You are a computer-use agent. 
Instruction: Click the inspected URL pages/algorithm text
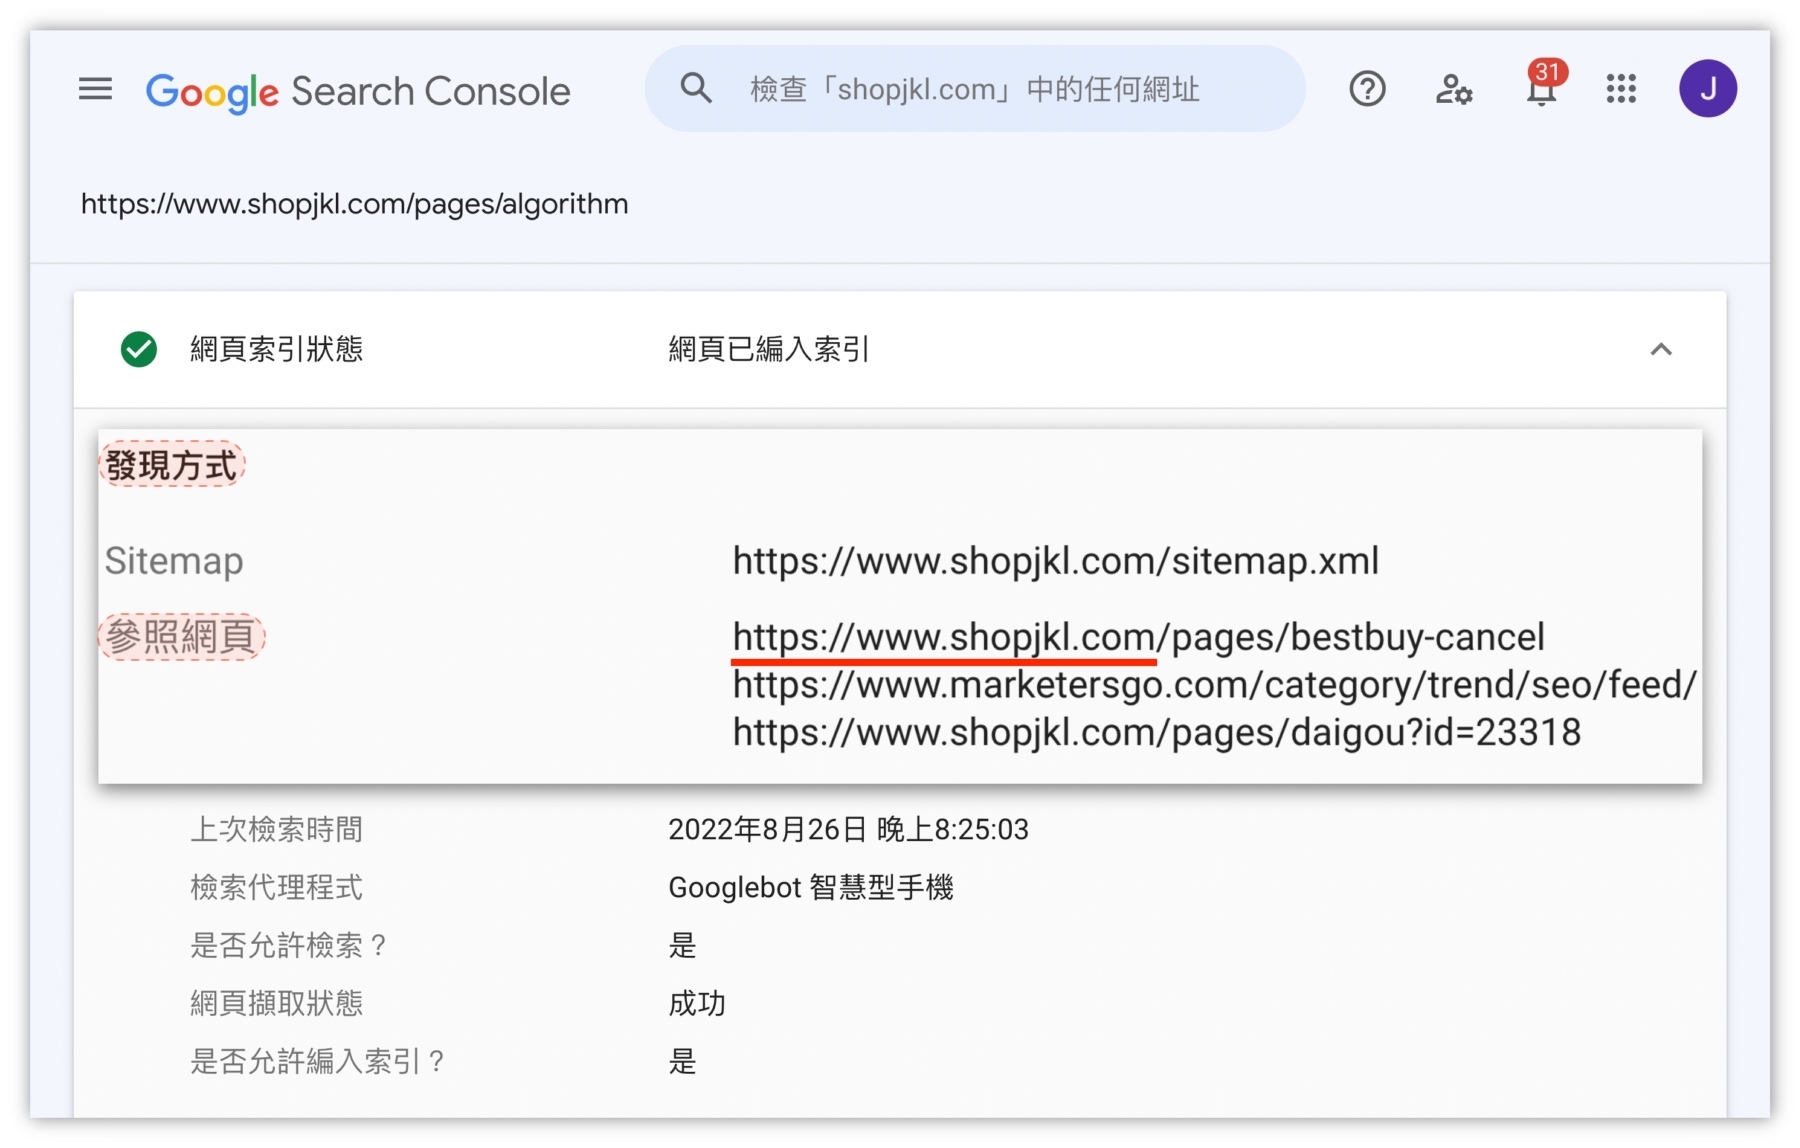355,204
